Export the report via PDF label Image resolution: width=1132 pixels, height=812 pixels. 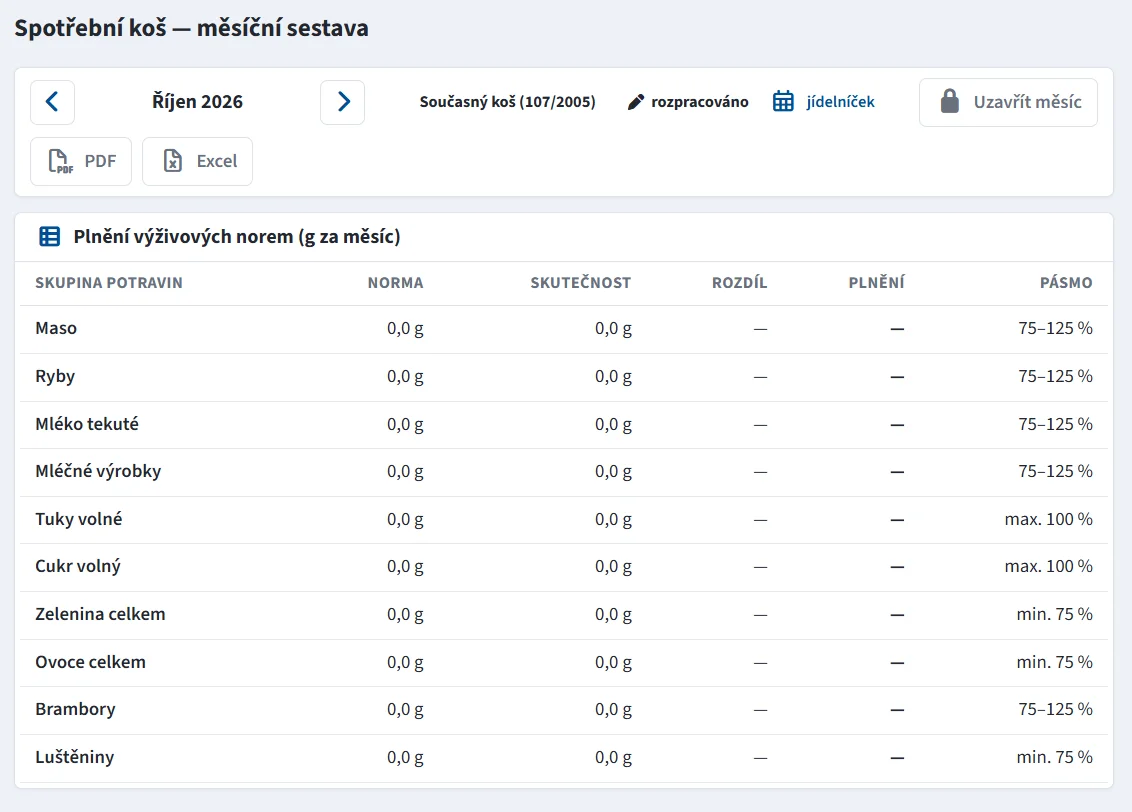tap(100, 161)
